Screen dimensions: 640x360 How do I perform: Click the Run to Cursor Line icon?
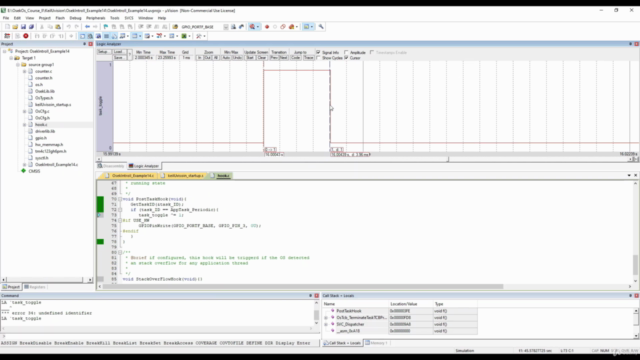[61, 36]
